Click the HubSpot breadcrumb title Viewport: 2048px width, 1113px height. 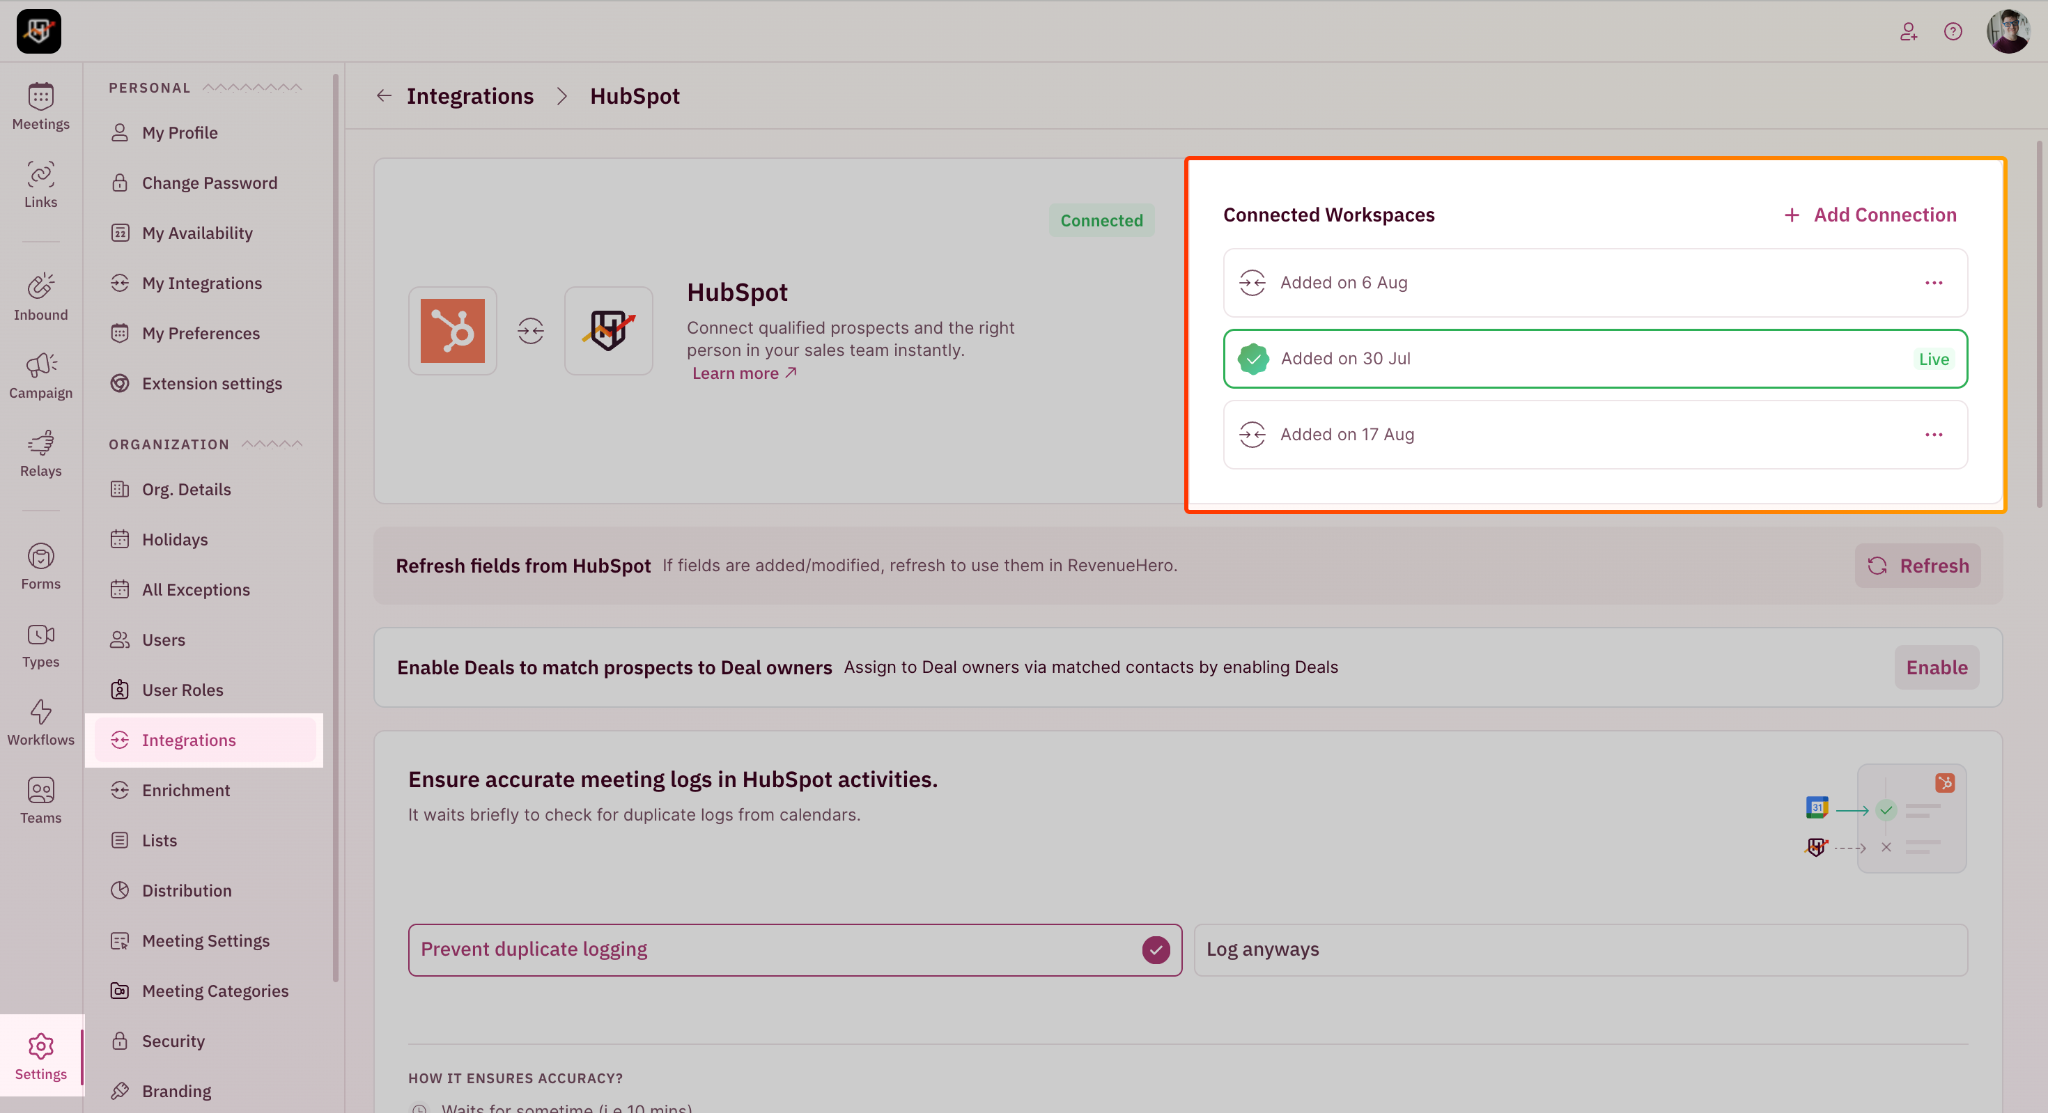click(x=635, y=96)
